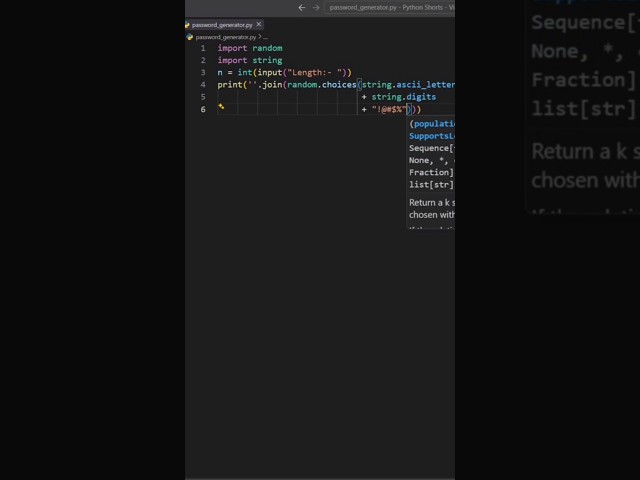
Task: Click the forward navigation arrow
Action: click(316, 7)
